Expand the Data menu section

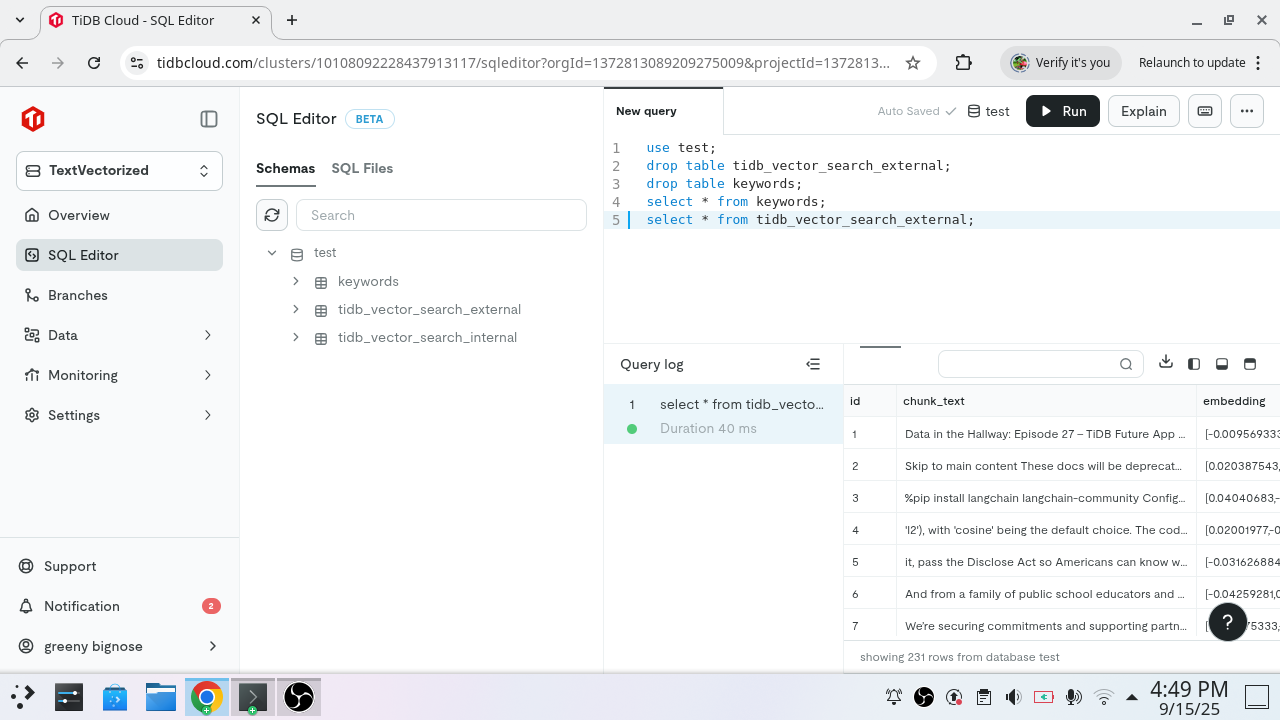click(x=119, y=335)
